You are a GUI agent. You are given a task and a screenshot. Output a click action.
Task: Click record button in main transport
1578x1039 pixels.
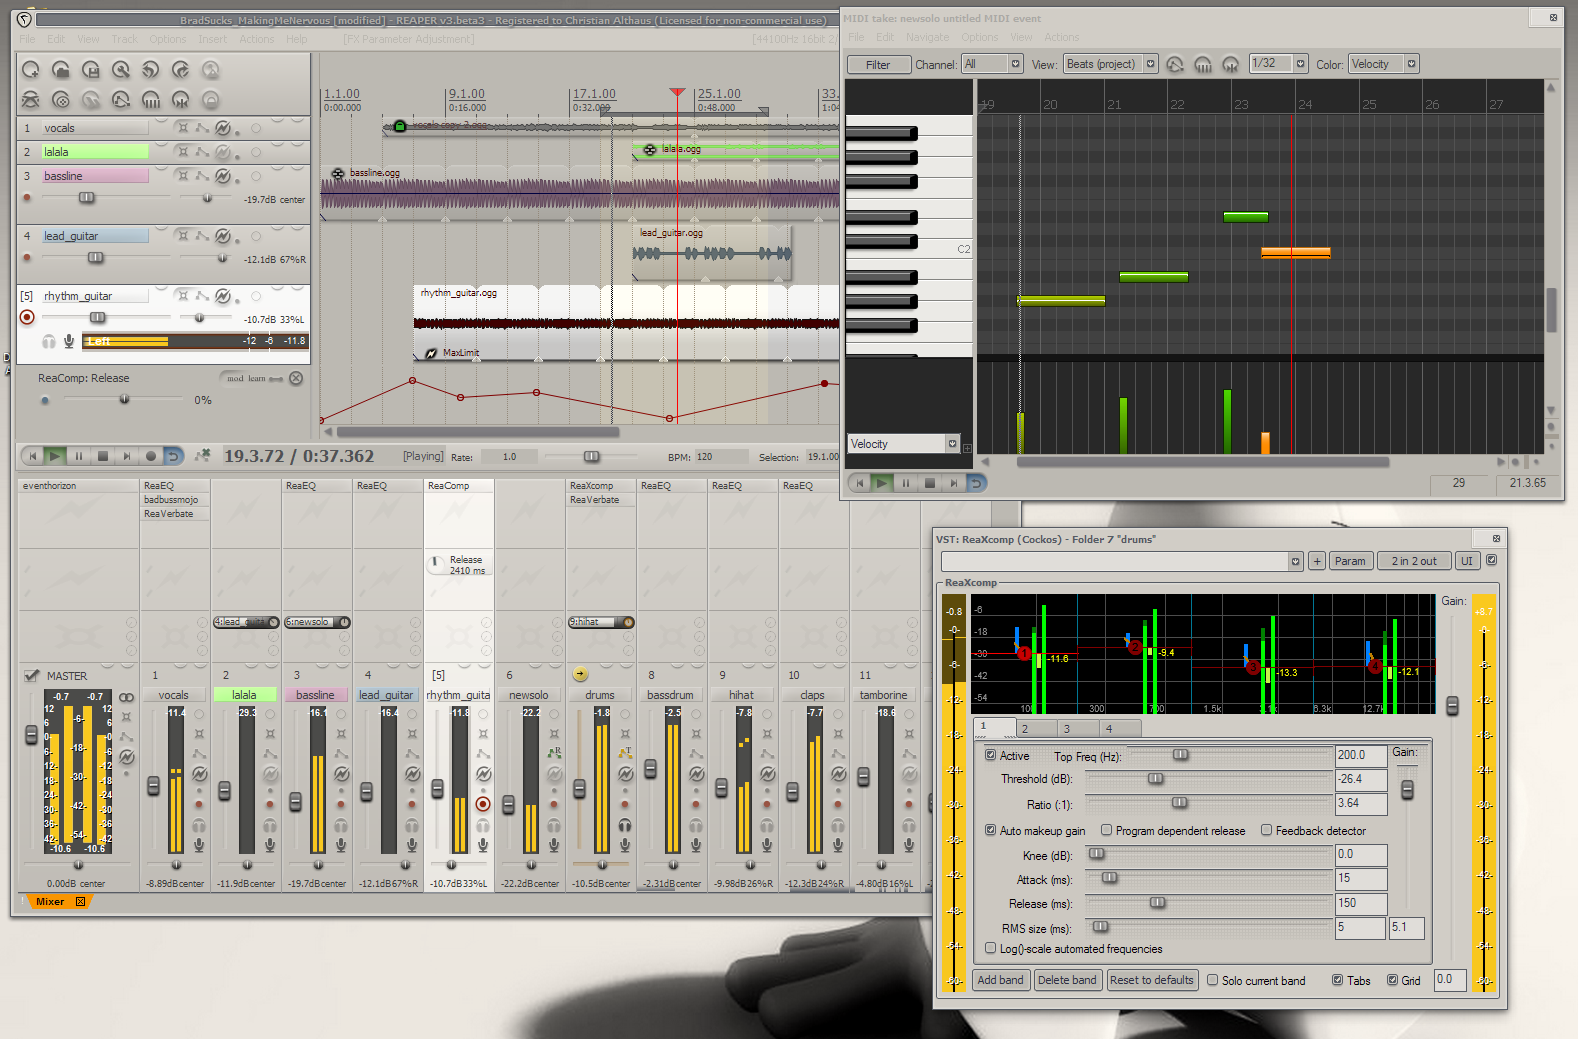tap(151, 456)
